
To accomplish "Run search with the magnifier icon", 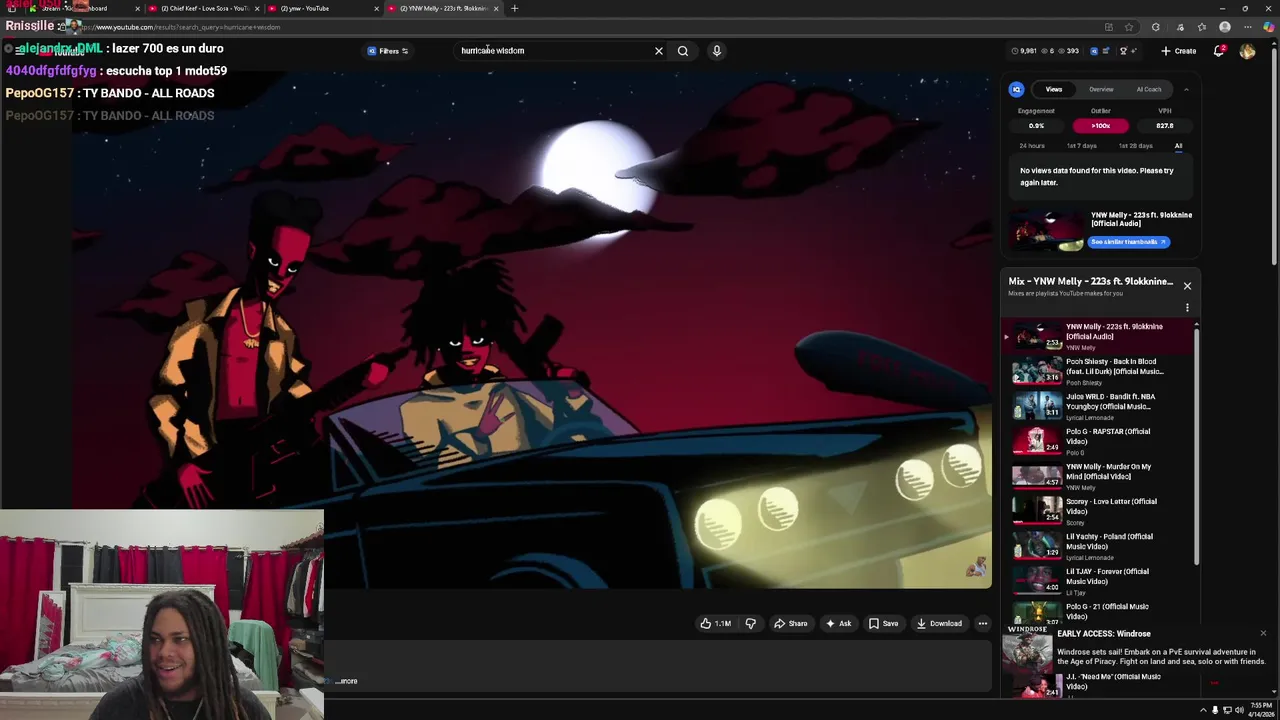I will [683, 50].
